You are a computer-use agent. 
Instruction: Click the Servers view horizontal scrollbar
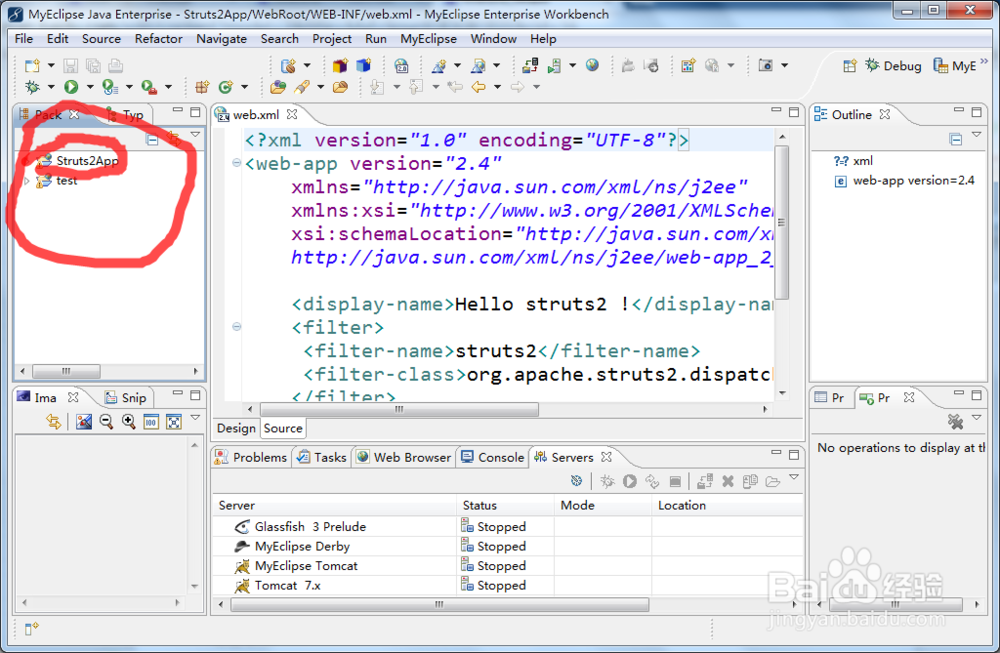pyautogui.click(x=439, y=604)
